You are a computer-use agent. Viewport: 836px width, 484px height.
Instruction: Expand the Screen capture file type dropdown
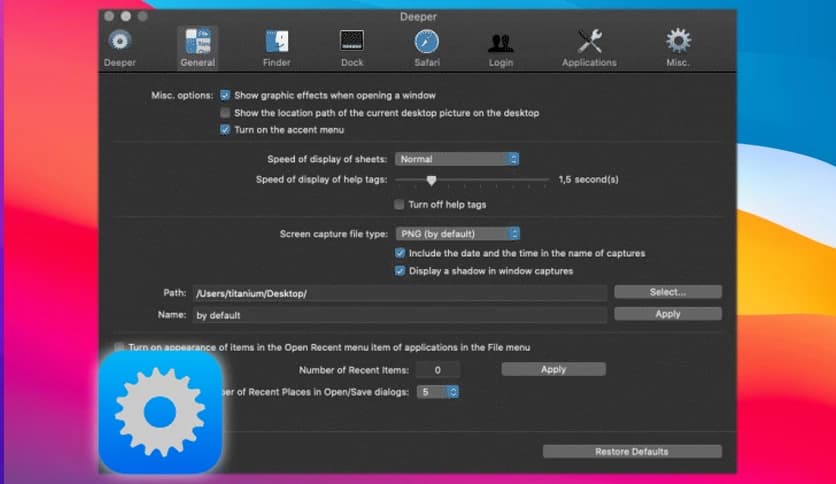[x=457, y=234]
